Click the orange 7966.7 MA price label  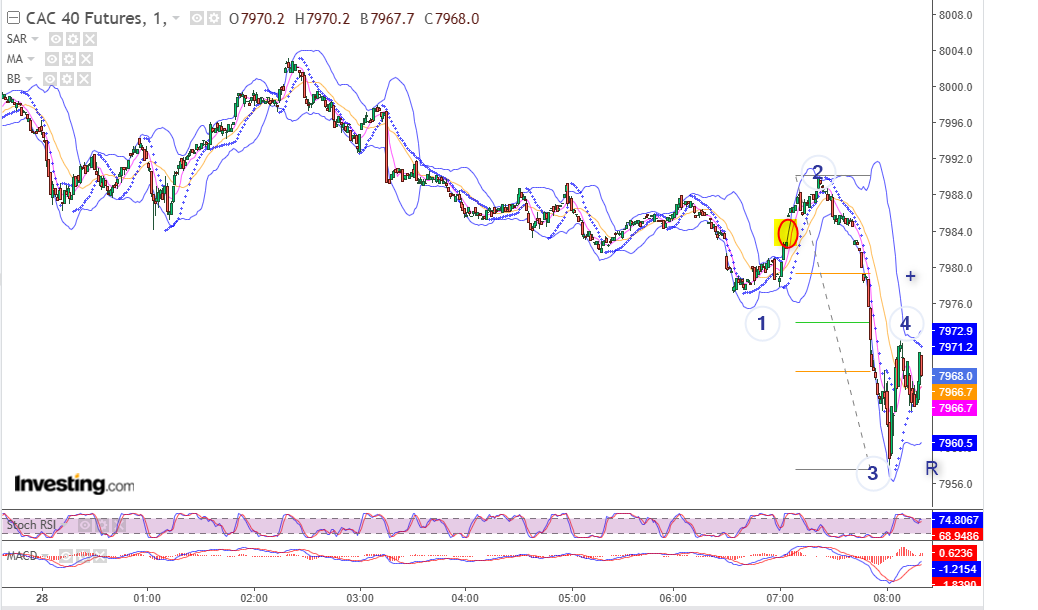tap(955, 392)
